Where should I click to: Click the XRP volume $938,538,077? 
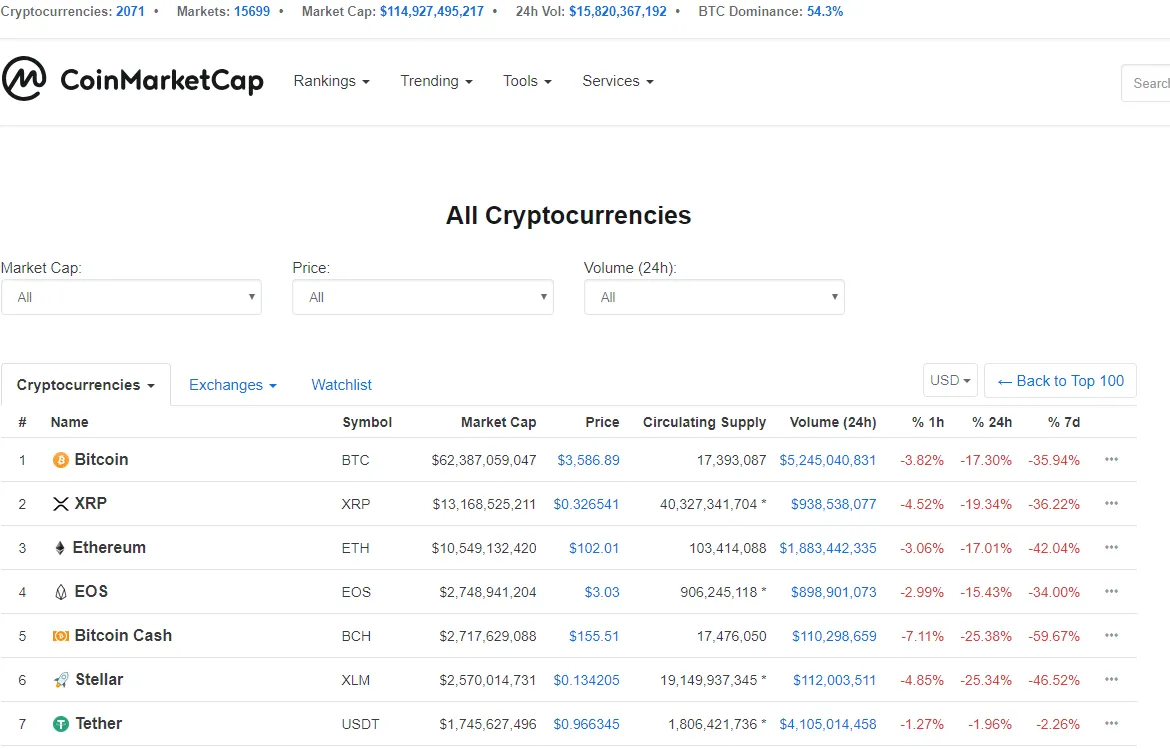833,504
